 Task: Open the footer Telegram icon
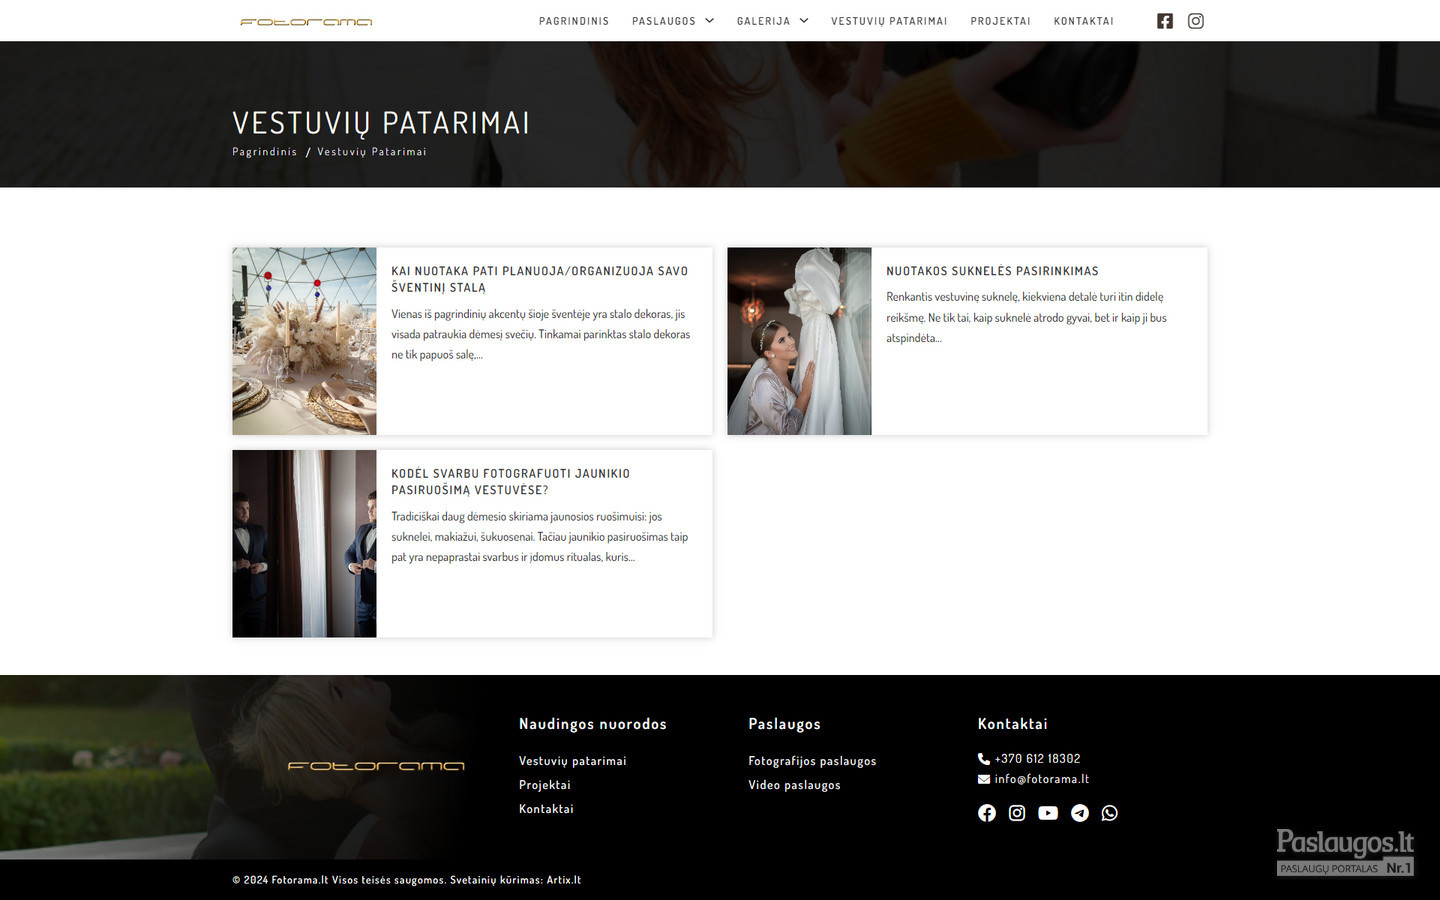point(1080,813)
